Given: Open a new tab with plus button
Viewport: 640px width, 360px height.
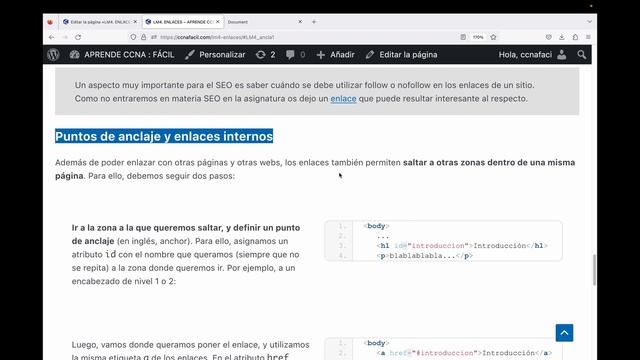Looking at the screenshot, I should coord(314,22).
